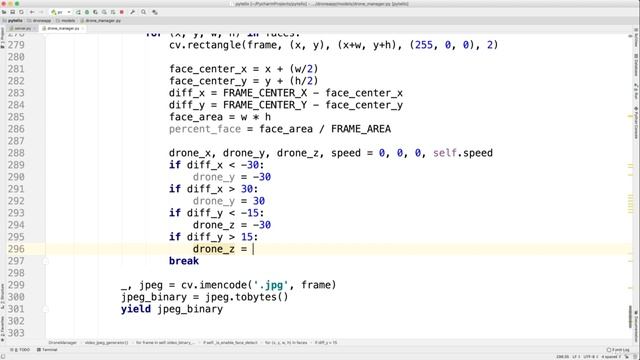This screenshot has width=640, height=360.
Task: Run with coverage using the shield icon
Action: [96, 12]
